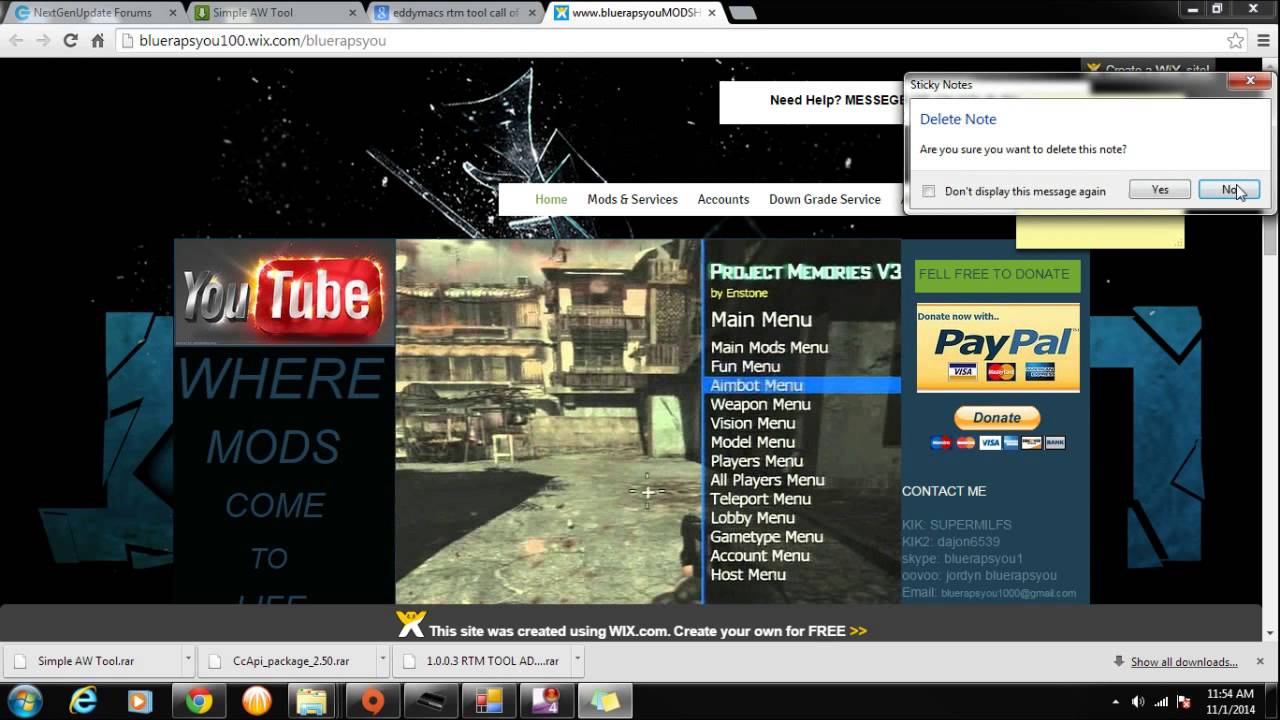The height and width of the screenshot is (720, 1280).
Task: Open Down Grade Service in site navigation
Action: [825, 199]
